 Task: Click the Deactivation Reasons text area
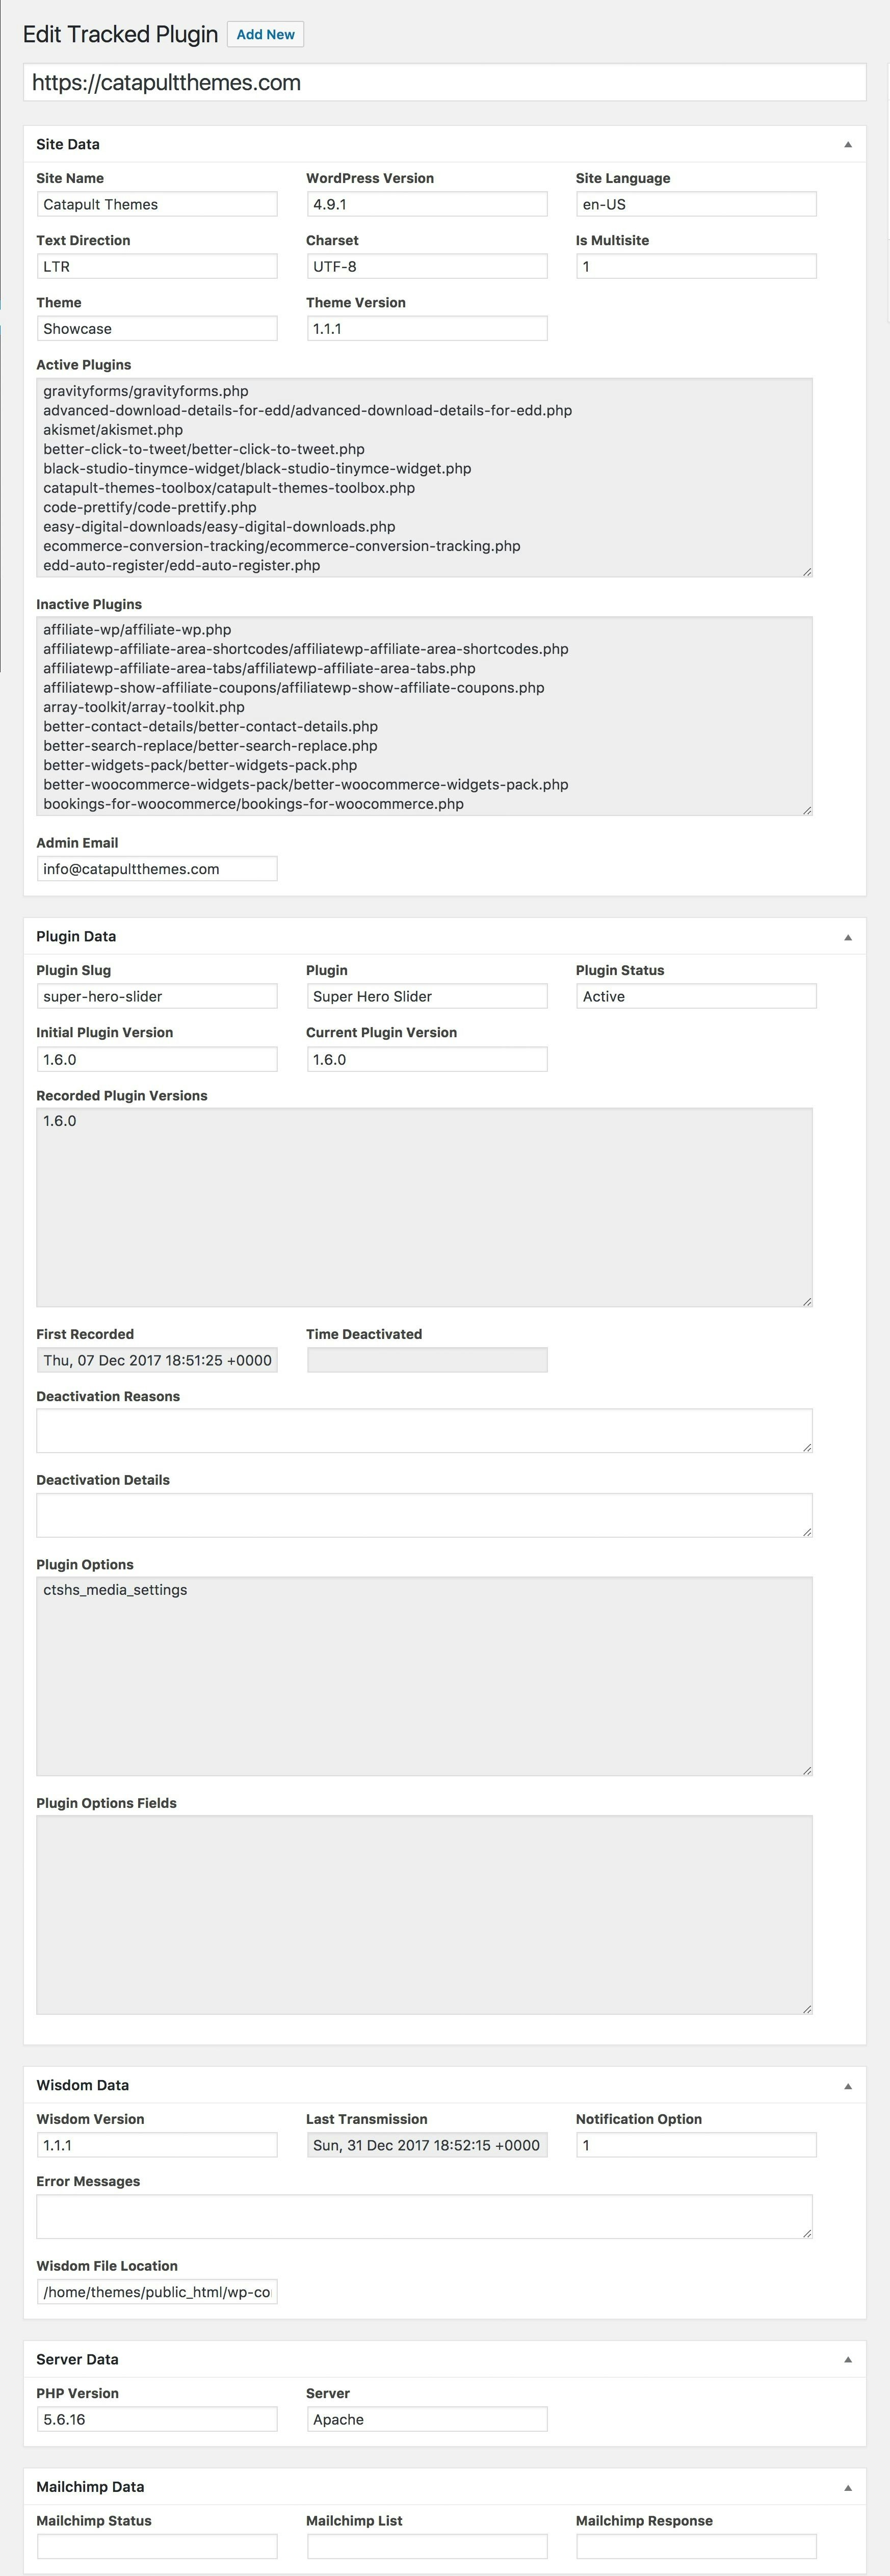point(424,1430)
